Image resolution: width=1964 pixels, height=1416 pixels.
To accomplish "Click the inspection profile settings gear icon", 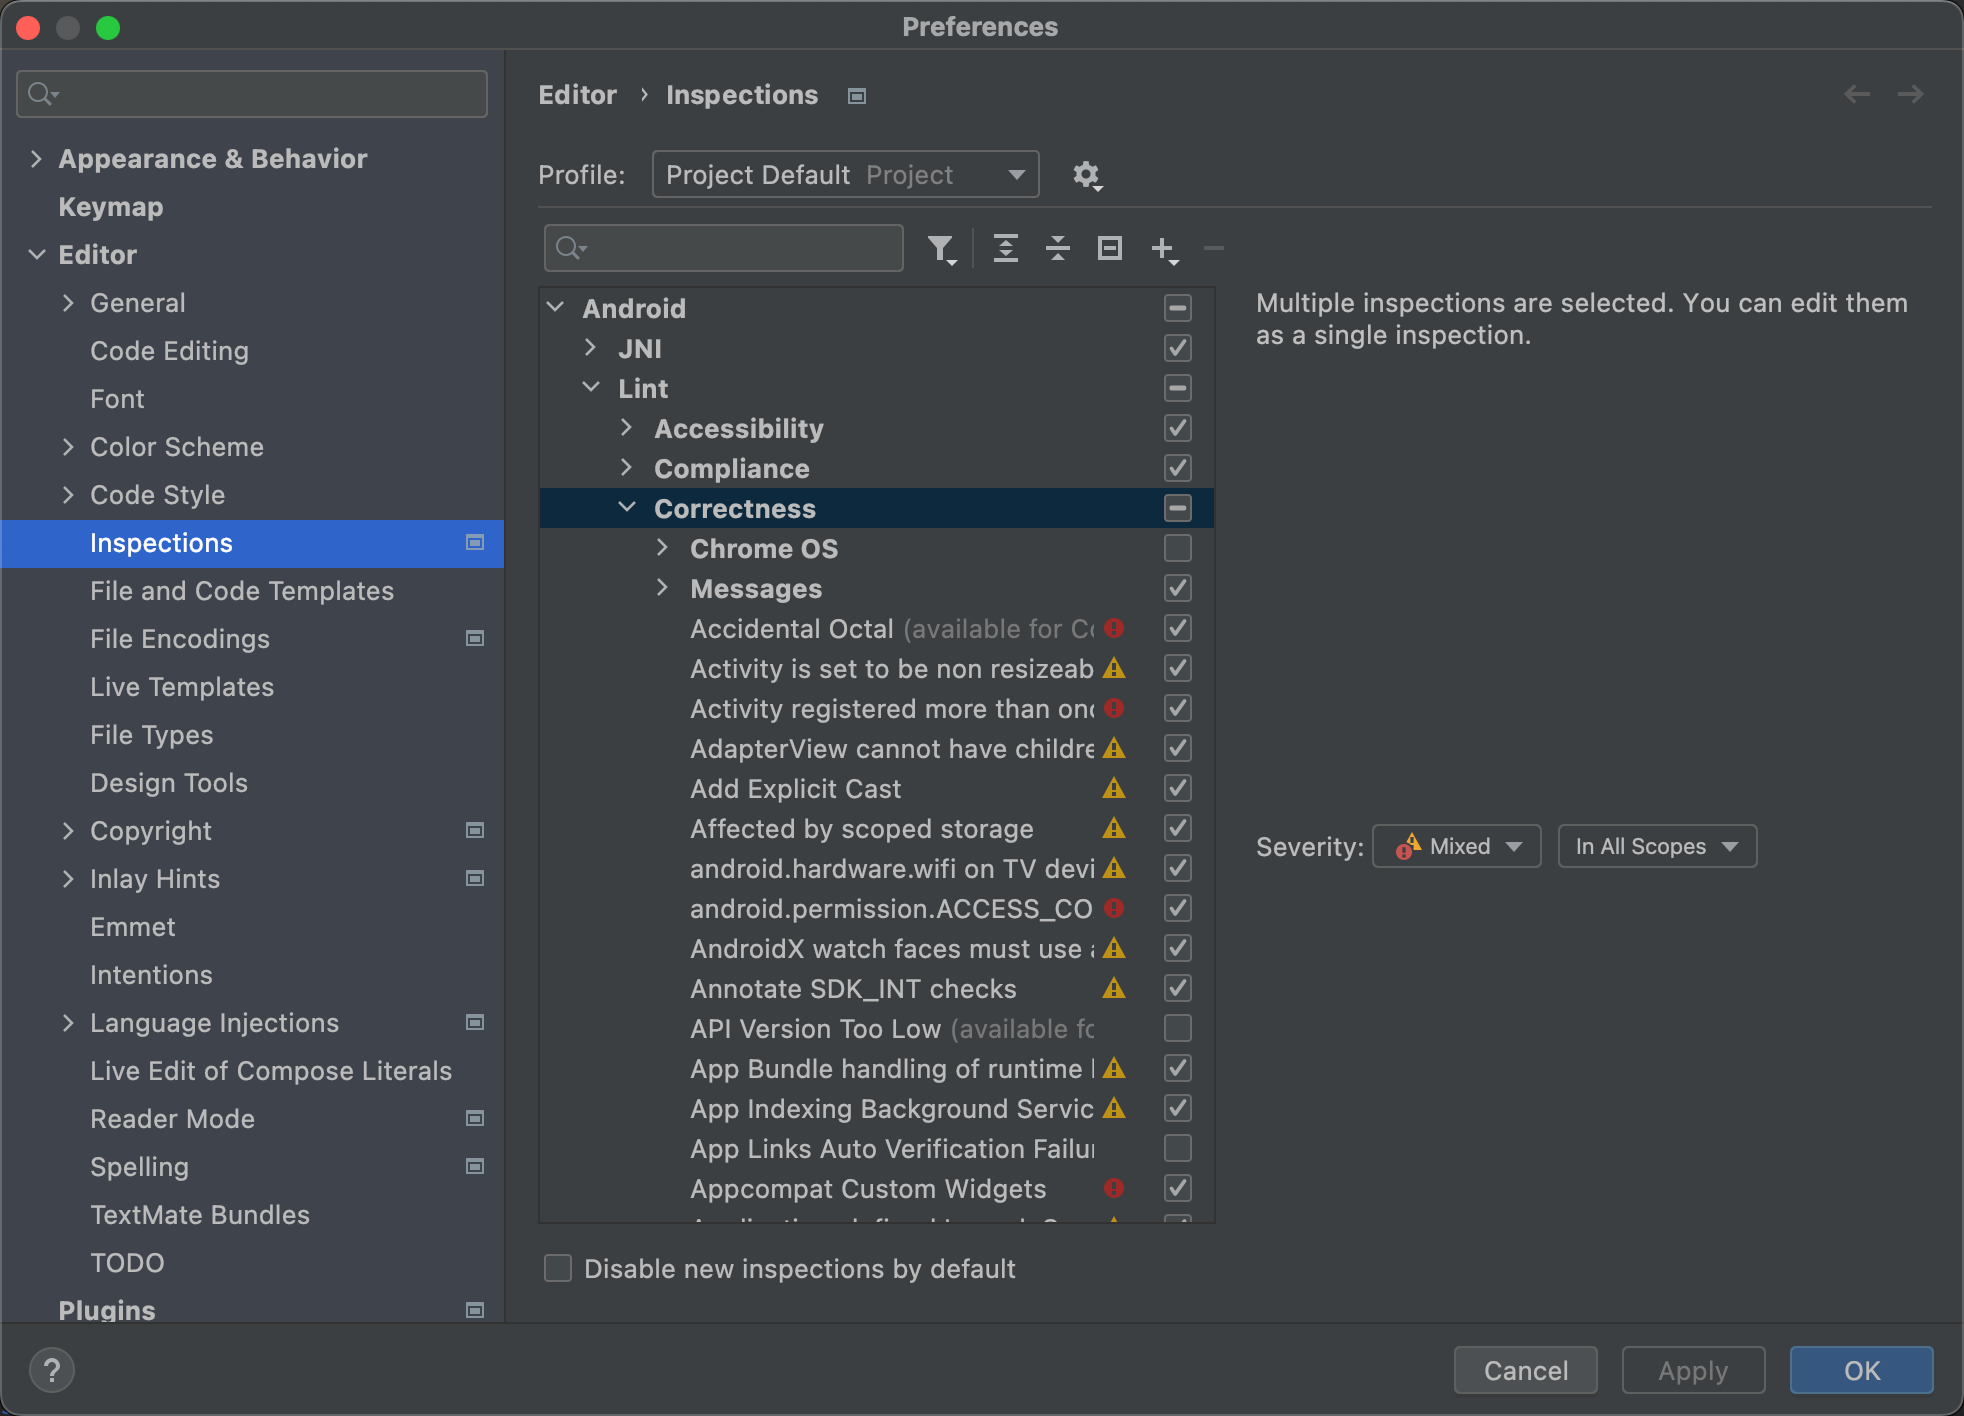I will tap(1087, 174).
